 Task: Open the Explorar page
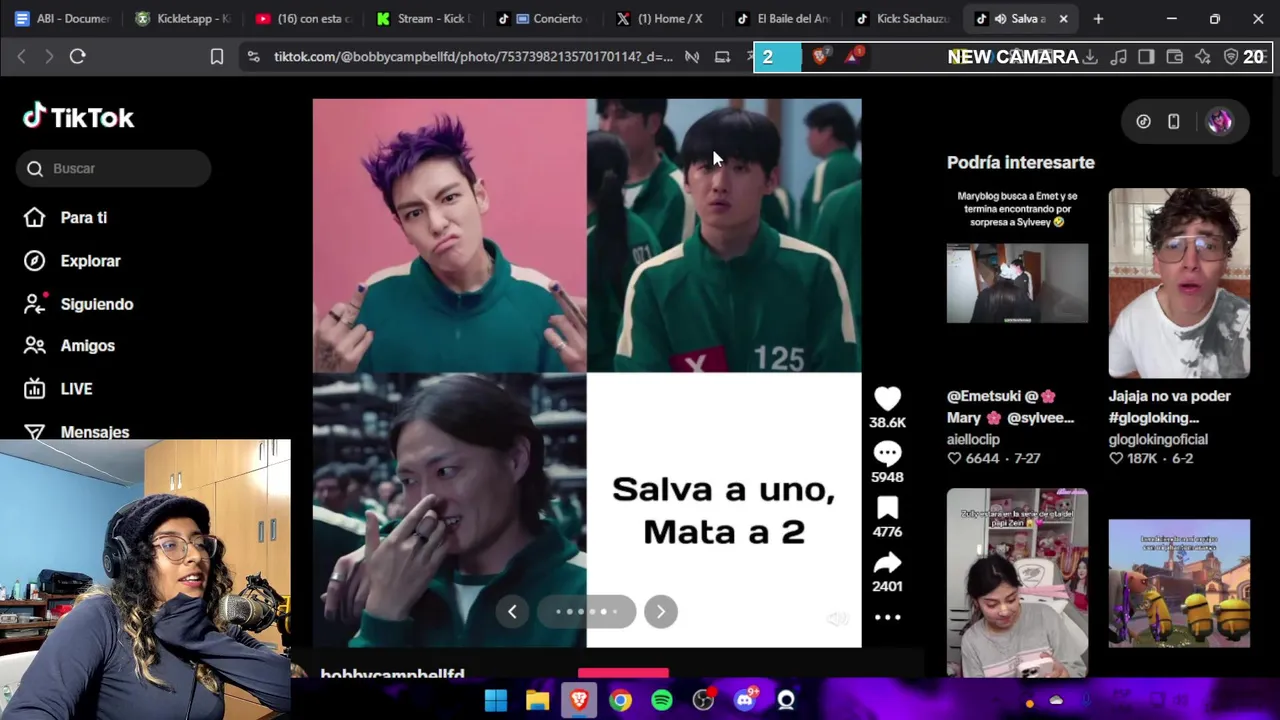(90, 261)
